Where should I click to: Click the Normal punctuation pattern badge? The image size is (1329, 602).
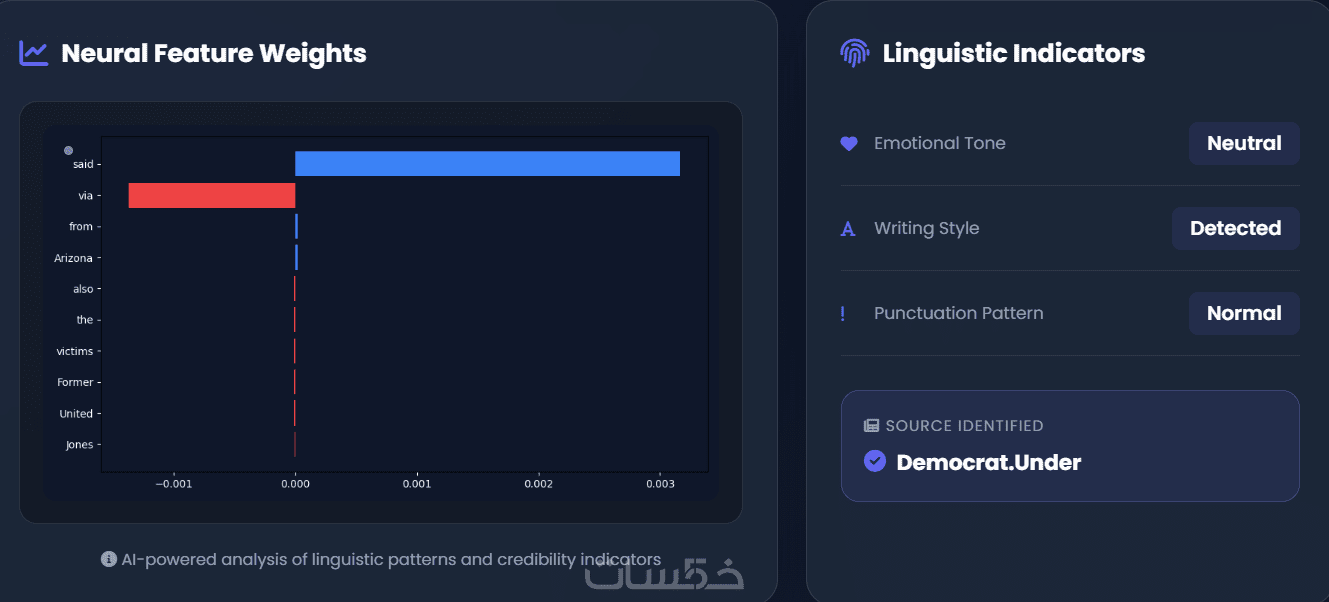pyautogui.click(x=1243, y=313)
